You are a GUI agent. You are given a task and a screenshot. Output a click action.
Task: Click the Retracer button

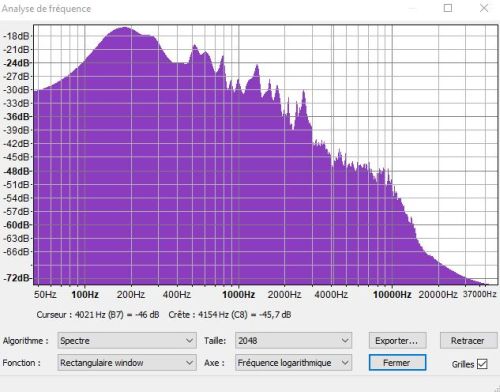point(468,341)
